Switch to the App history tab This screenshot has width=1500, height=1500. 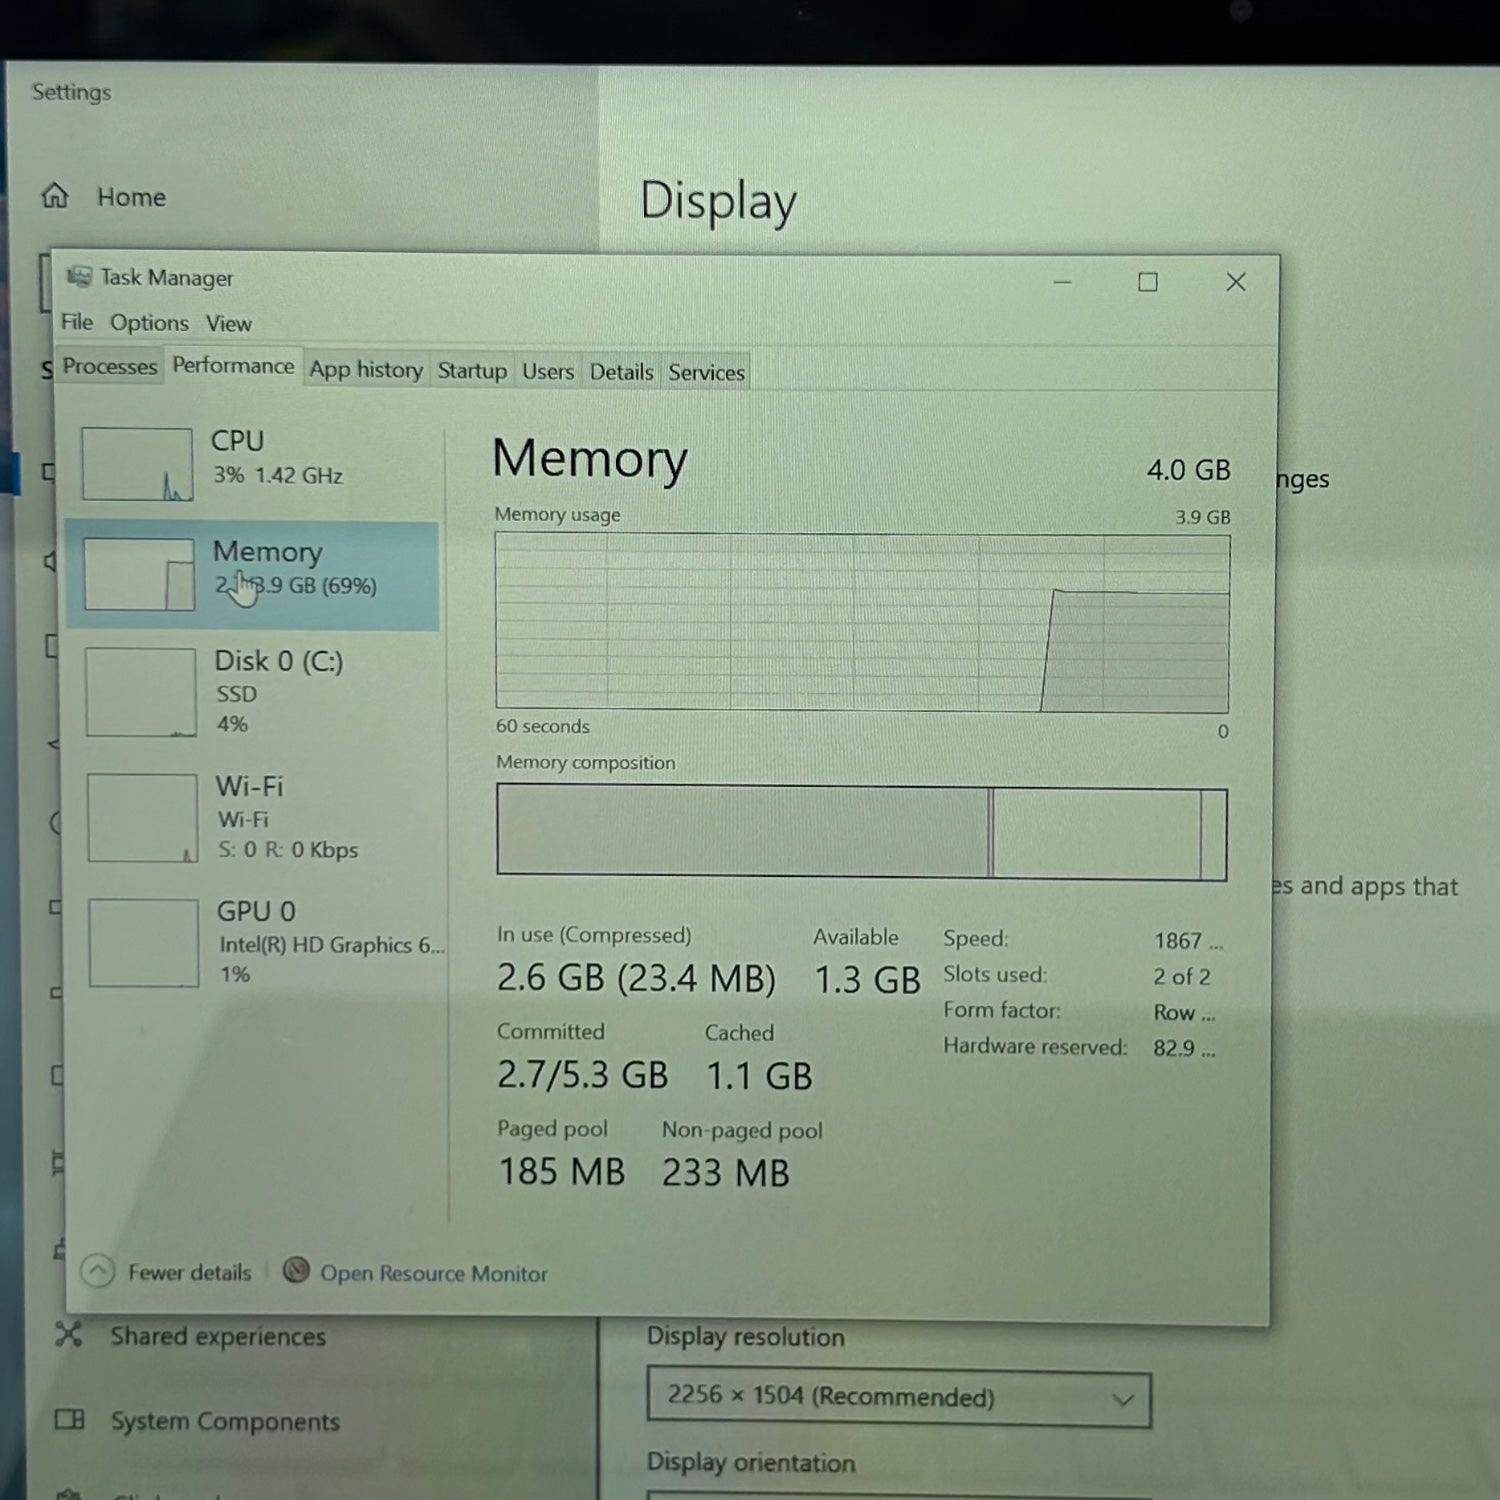366,370
